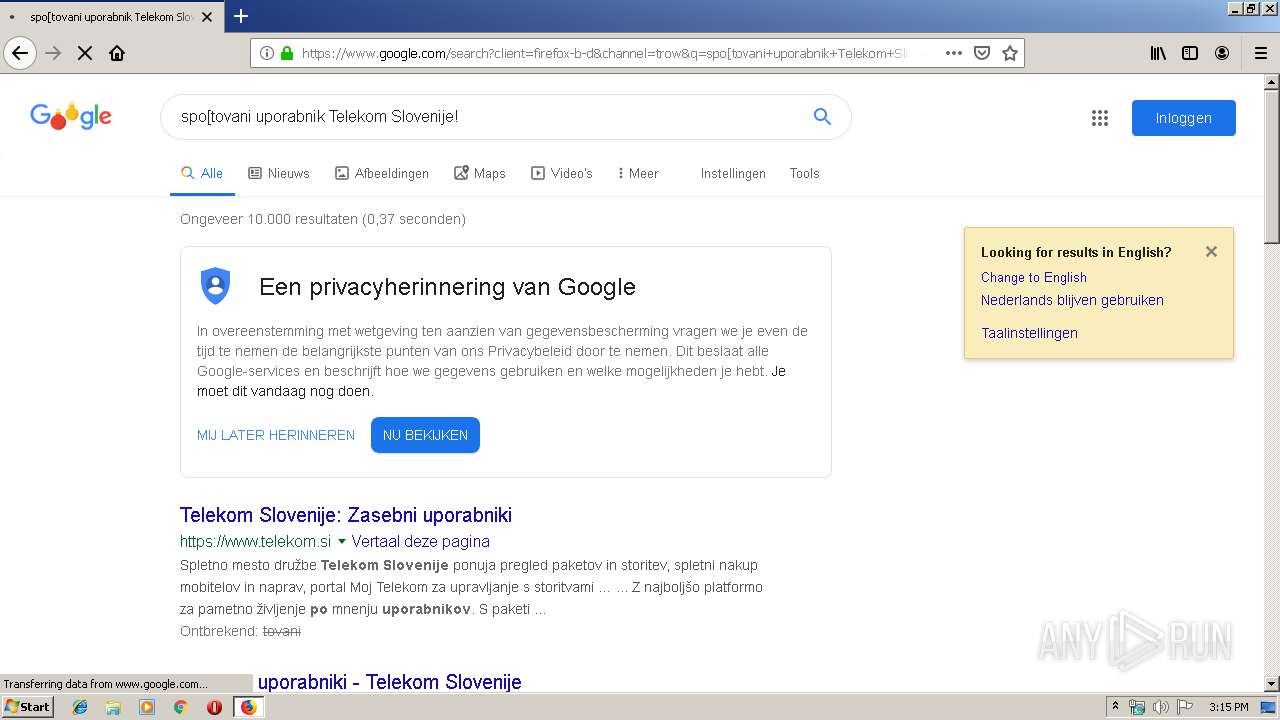Open the search Tools options
1280x720 pixels.
click(x=804, y=173)
